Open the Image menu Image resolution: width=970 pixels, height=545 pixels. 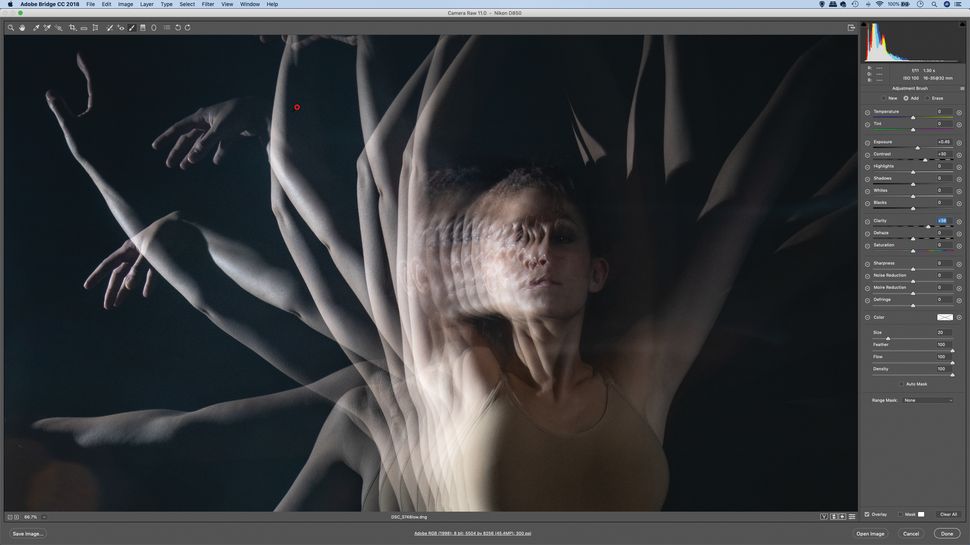pos(126,4)
